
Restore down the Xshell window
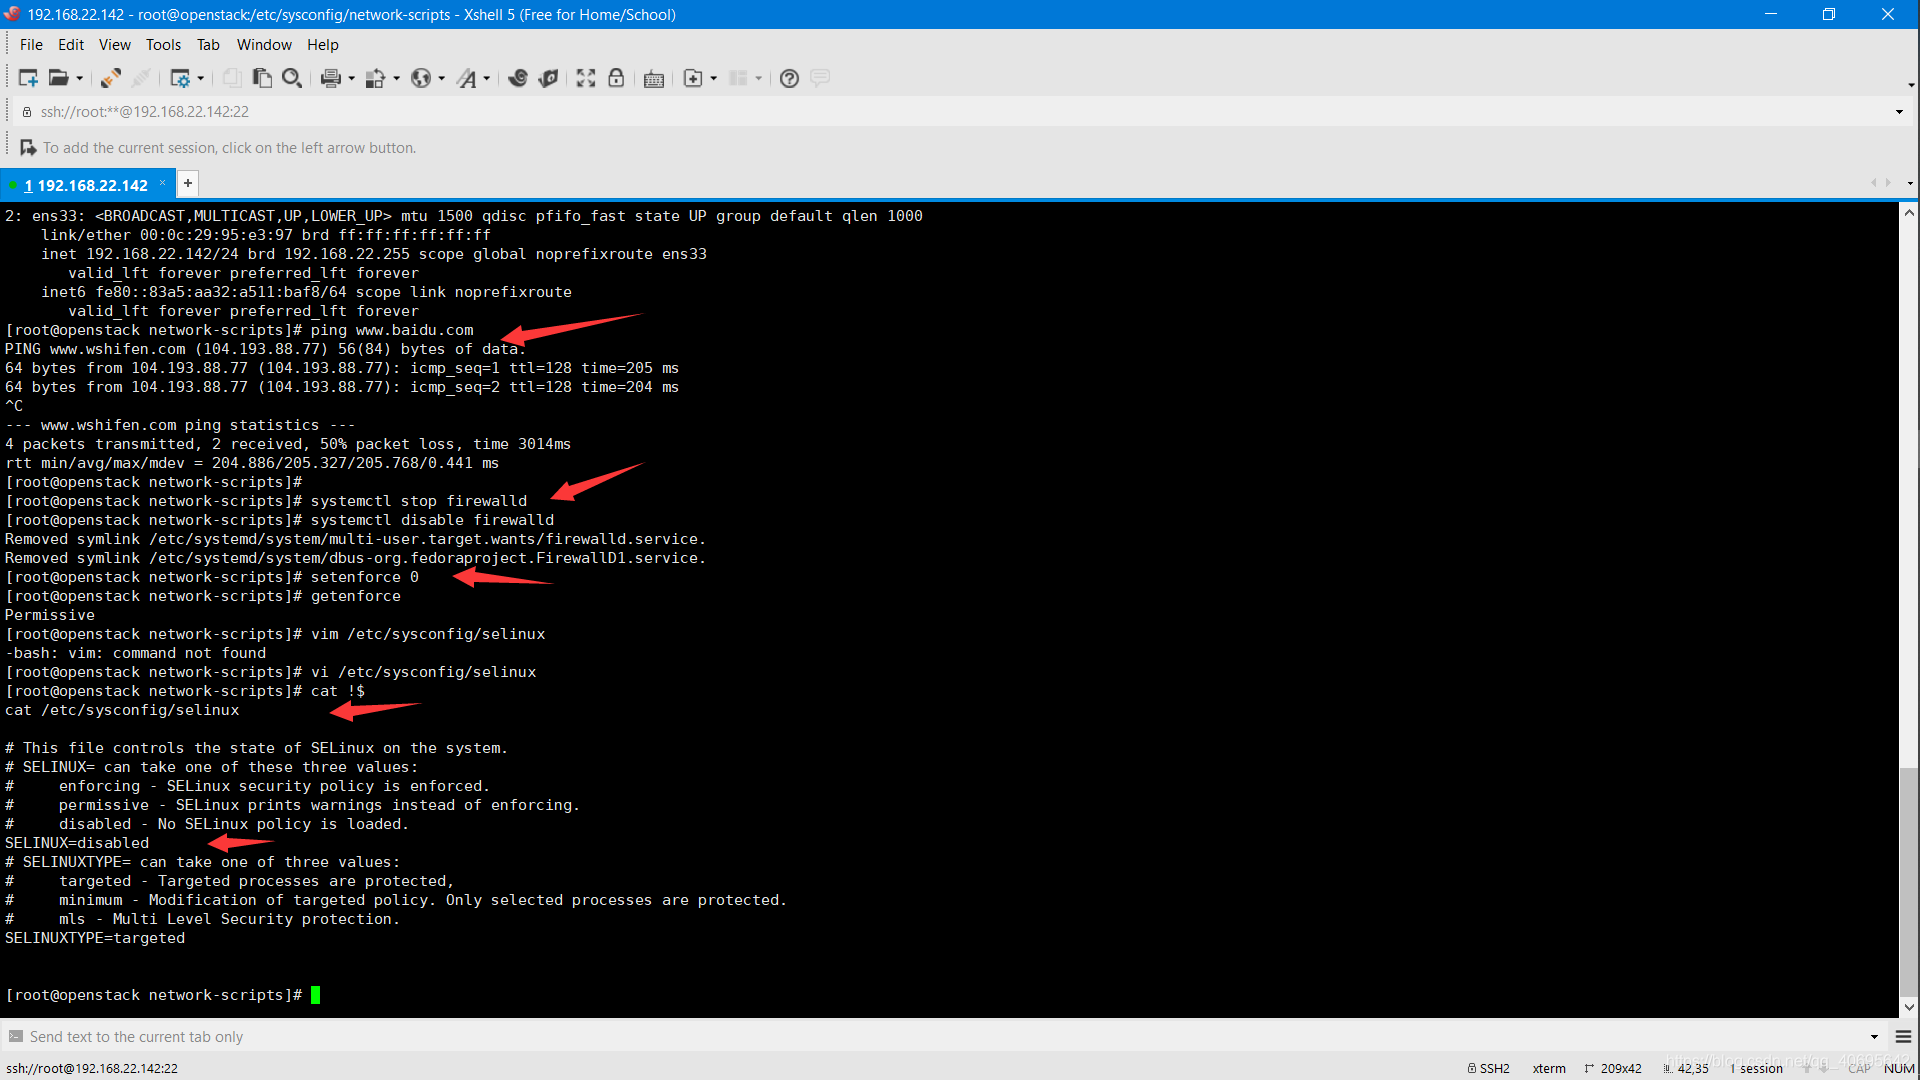pyautogui.click(x=1829, y=14)
